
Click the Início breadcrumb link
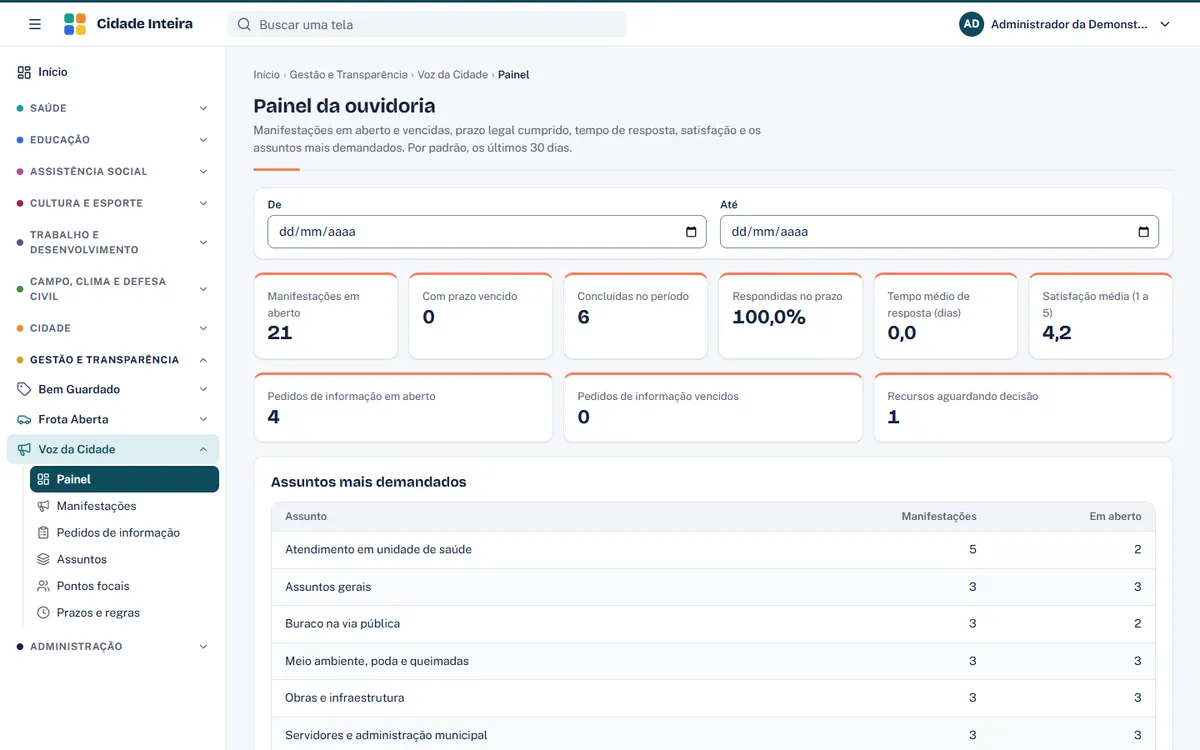(267, 75)
